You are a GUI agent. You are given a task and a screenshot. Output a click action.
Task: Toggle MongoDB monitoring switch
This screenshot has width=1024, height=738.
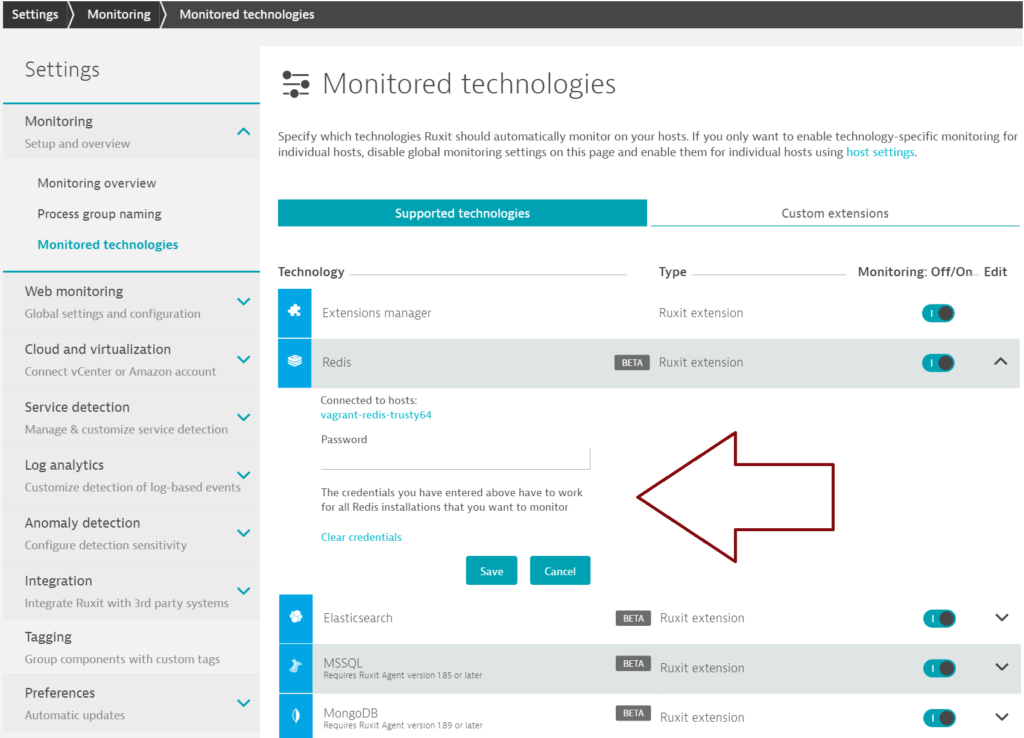click(939, 718)
